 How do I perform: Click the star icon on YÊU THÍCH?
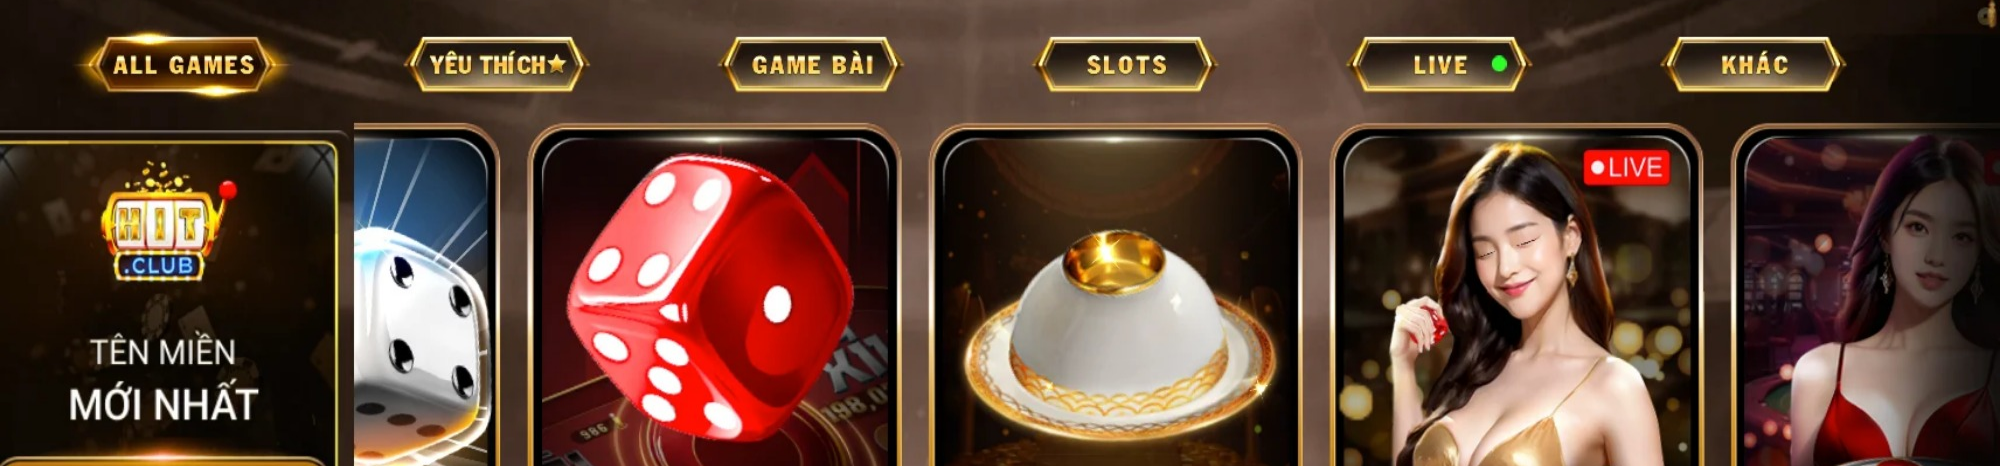557,64
